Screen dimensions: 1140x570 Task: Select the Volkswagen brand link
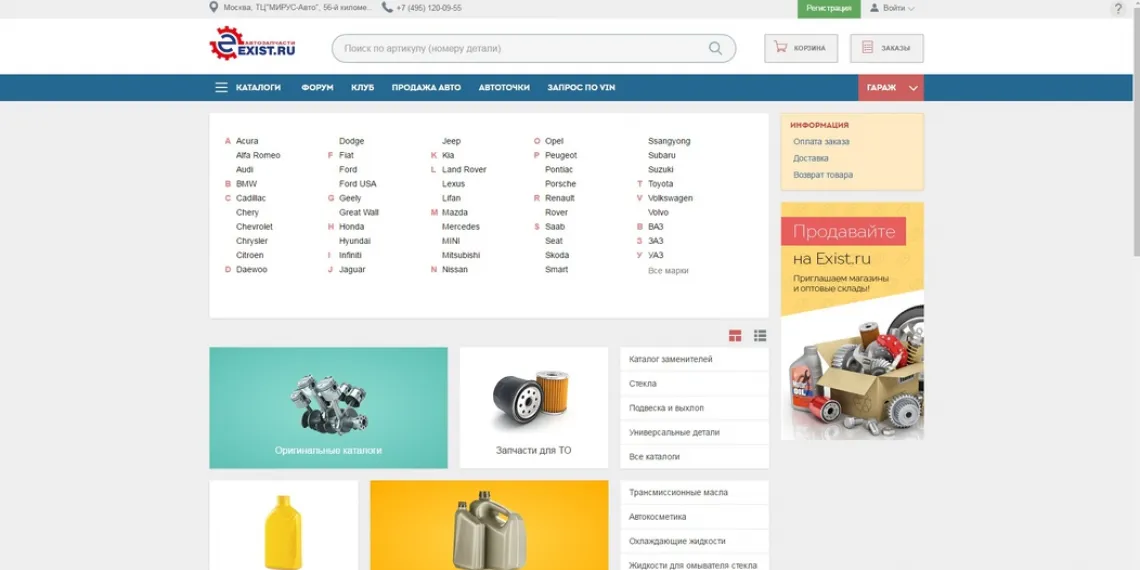point(670,198)
